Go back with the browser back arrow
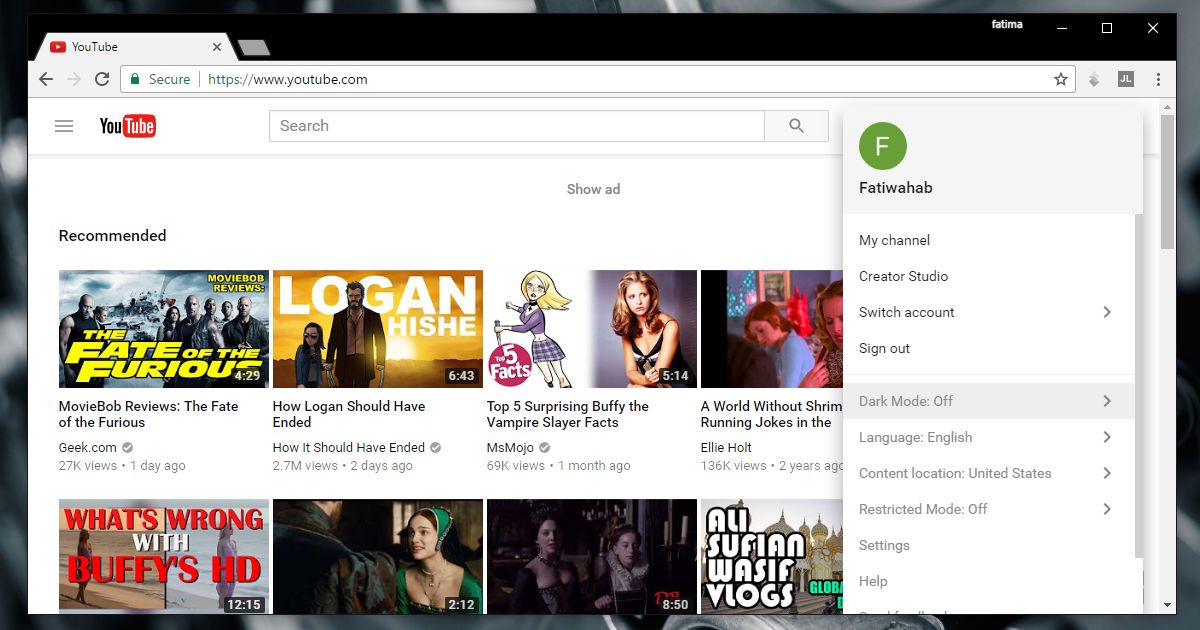The image size is (1200, 630). 45,79
